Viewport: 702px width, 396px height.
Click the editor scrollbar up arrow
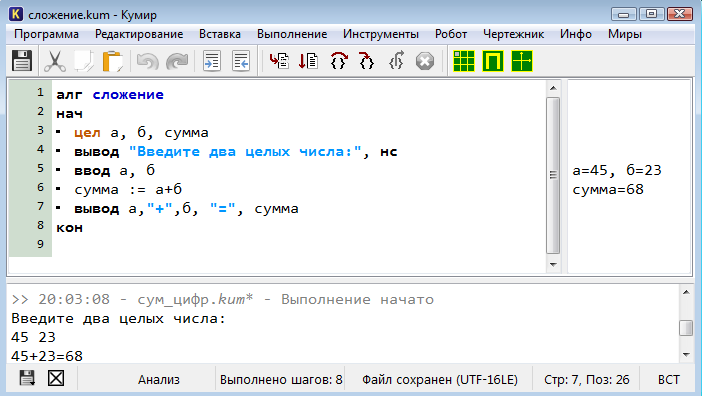point(553,88)
